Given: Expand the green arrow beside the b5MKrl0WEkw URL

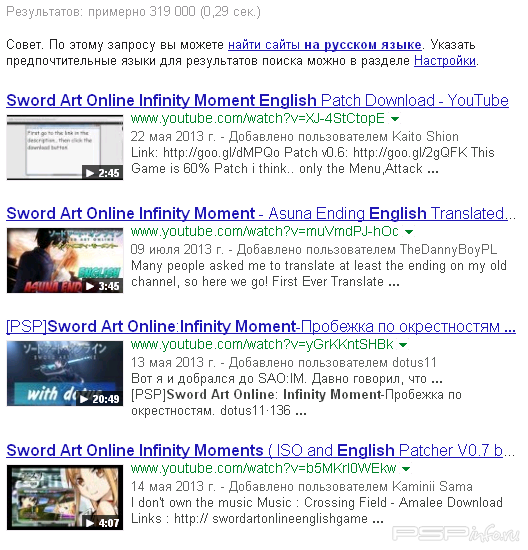Looking at the screenshot, I should click(406, 469).
